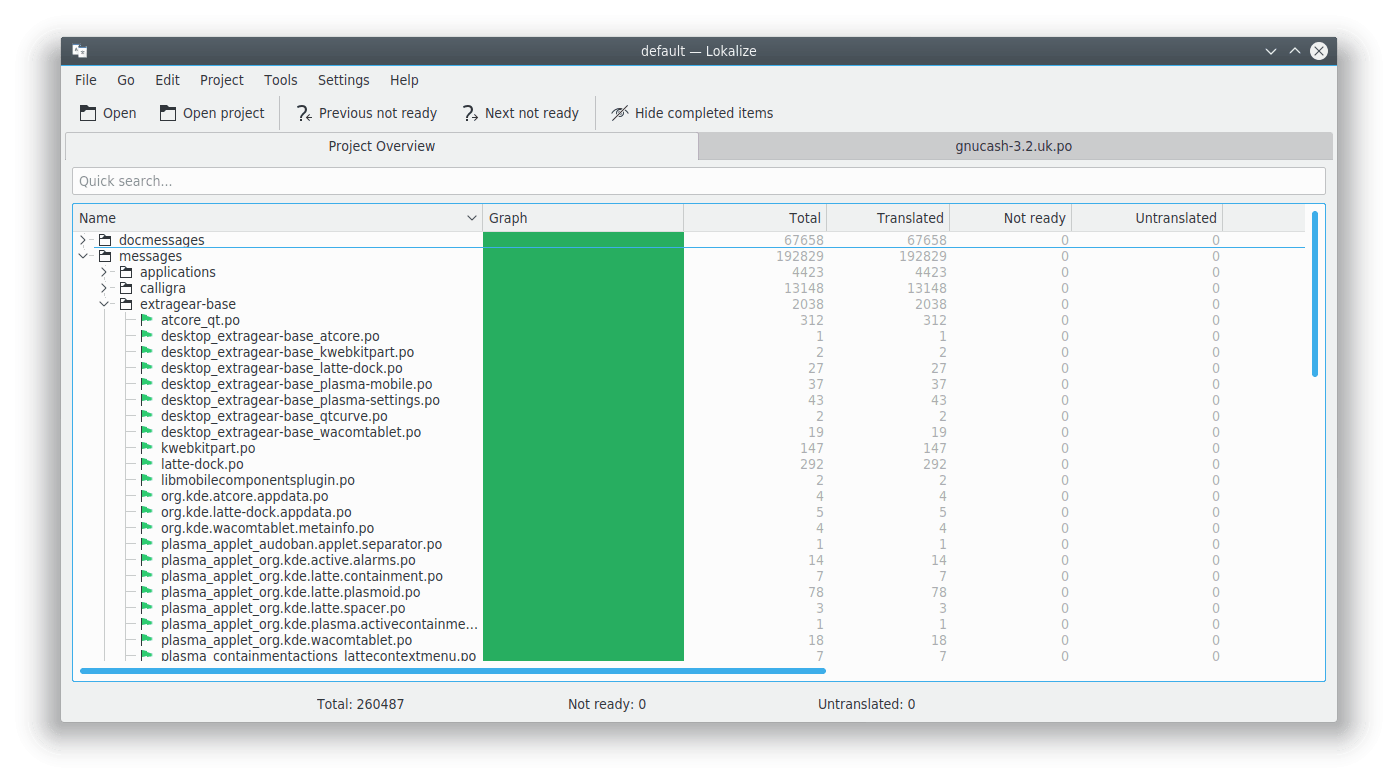Open the Tools menu

coord(281,80)
